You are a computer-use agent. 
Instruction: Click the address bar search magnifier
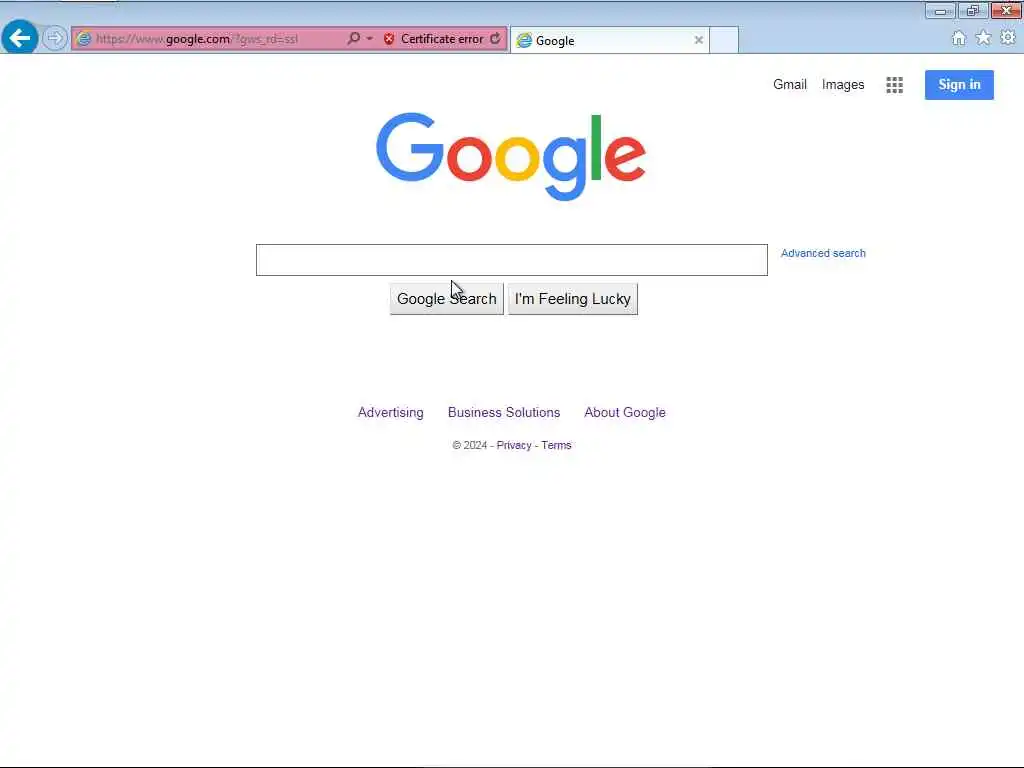pyautogui.click(x=353, y=39)
